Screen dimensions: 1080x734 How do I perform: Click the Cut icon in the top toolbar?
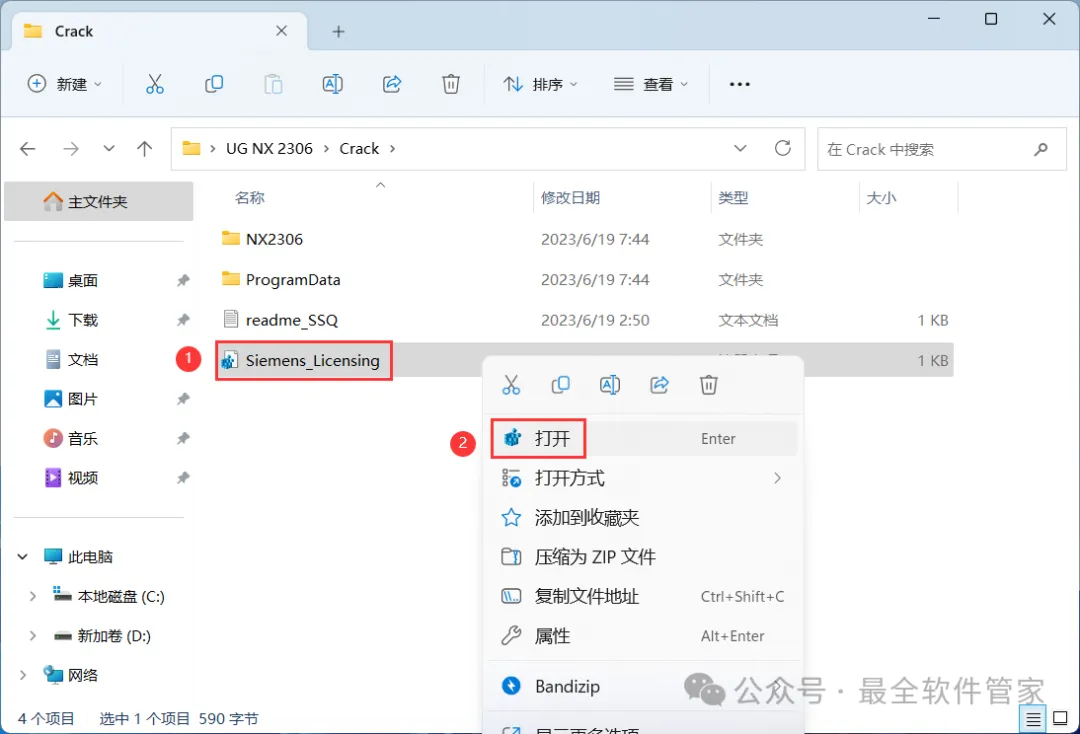pyautogui.click(x=155, y=84)
